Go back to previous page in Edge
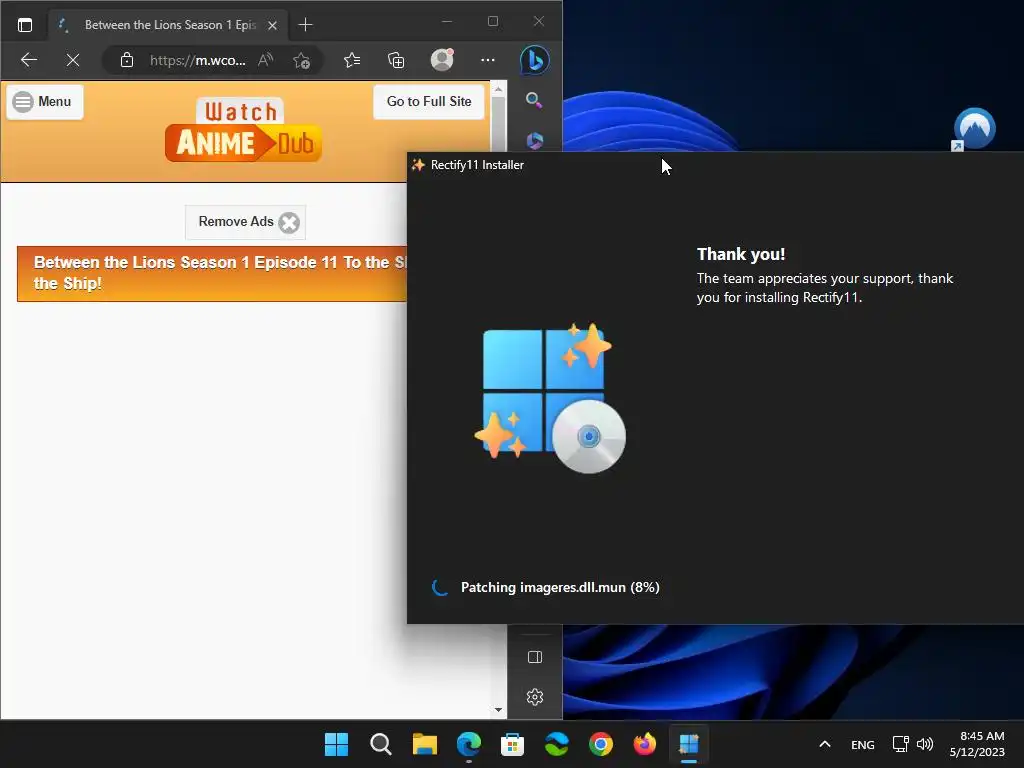 [x=29, y=60]
